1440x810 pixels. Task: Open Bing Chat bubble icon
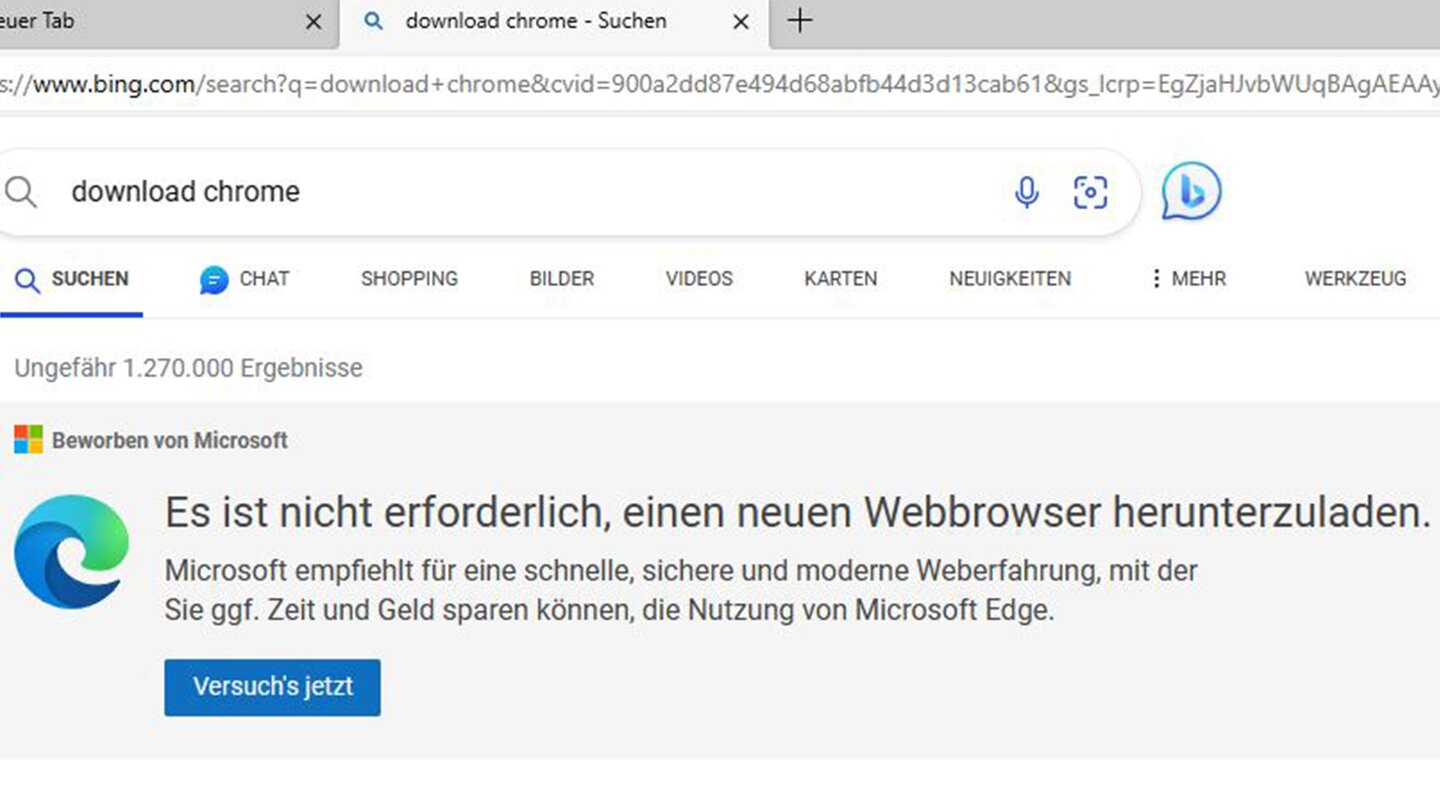1191,191
